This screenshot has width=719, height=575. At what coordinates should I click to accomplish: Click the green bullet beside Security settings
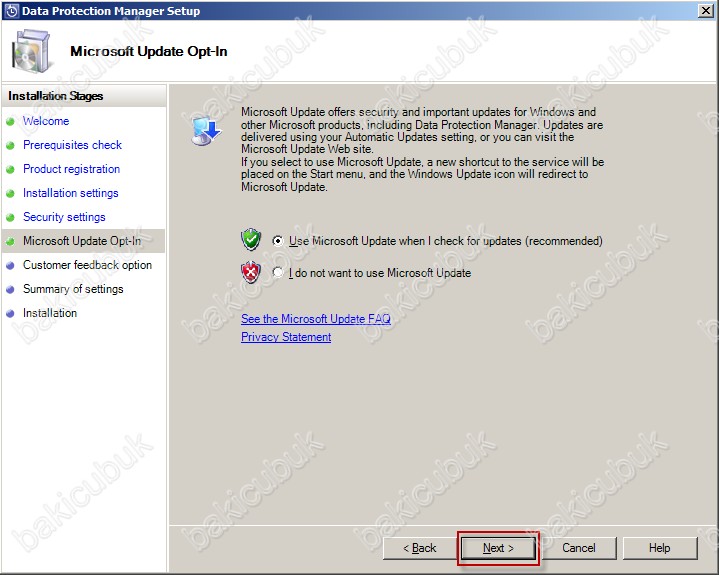click(10, 217)
